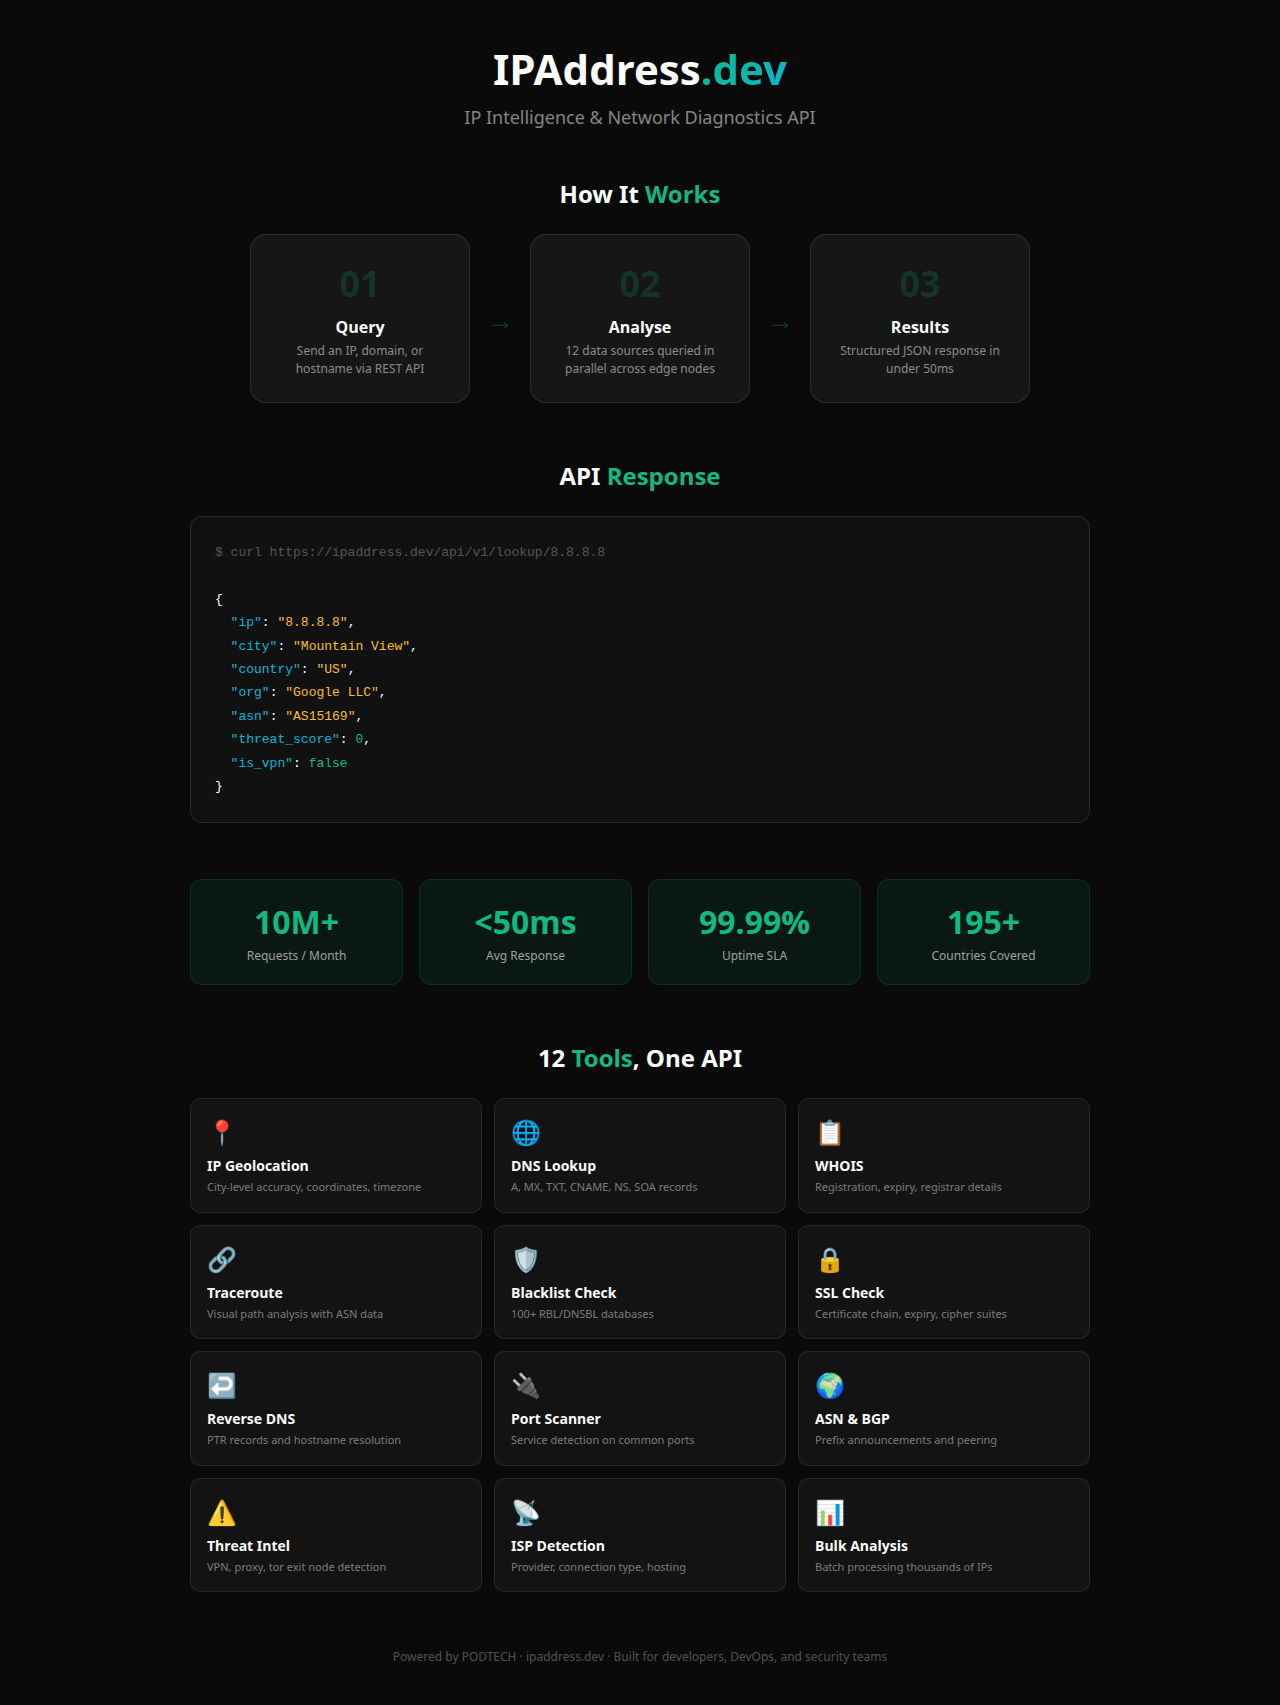Image resolution: width=1280 pixels, height=1705 pixels.
Task: Click the "threat_score": 0 line
Action: pyautogui.click(x=300, y=739)
